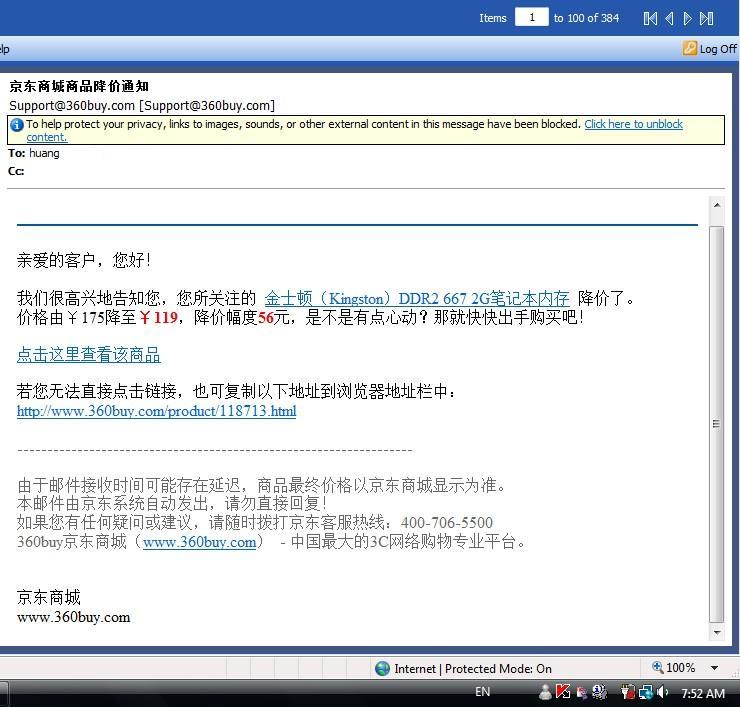
Task: Click the blue info icon in privacy bar
Action: tap(17, 125)
